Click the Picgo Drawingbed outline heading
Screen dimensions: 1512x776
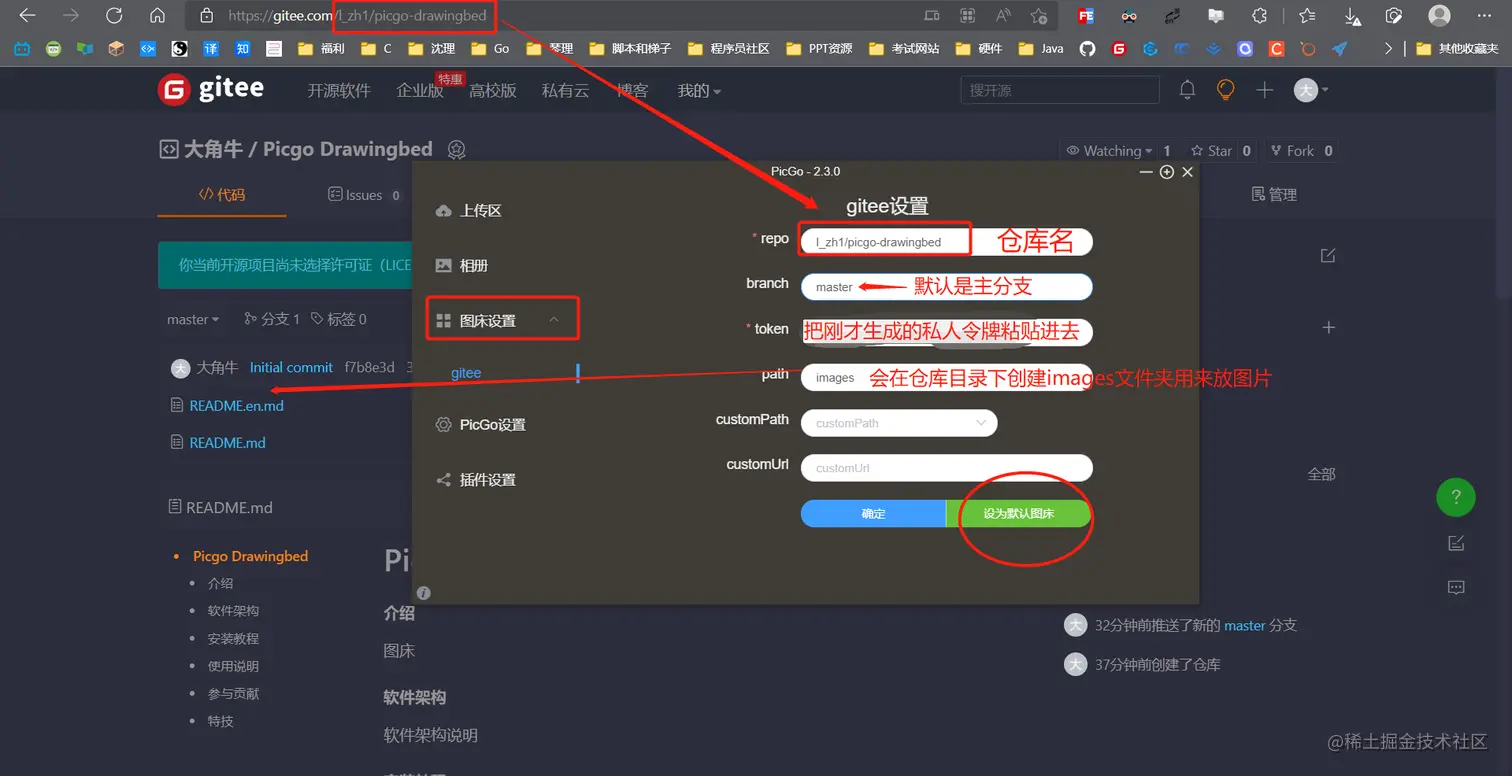[x=250, y=556]
